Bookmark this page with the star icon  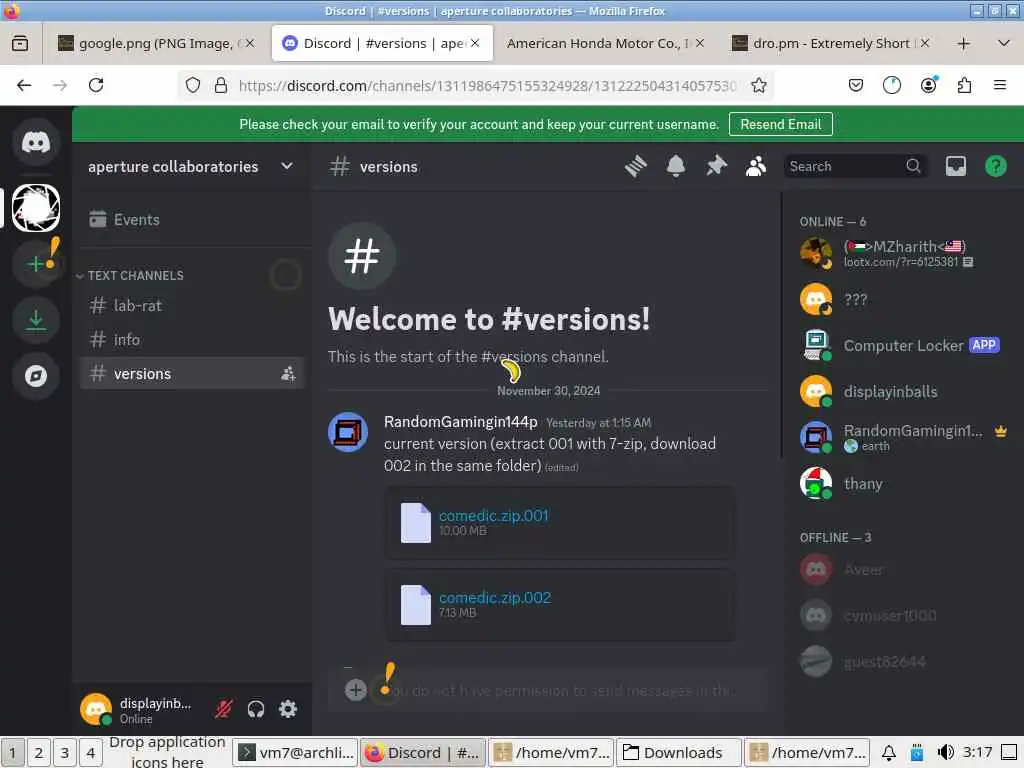click(758, 86)
